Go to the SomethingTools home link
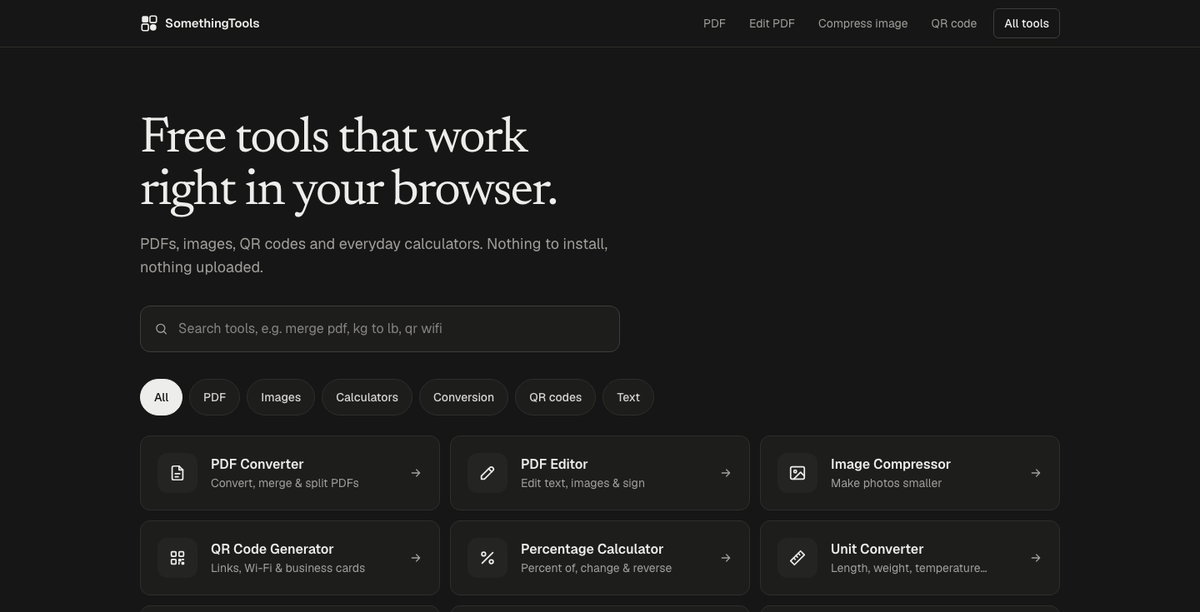This screenshot has width=1200, height=612. click(x=200, y=23)
